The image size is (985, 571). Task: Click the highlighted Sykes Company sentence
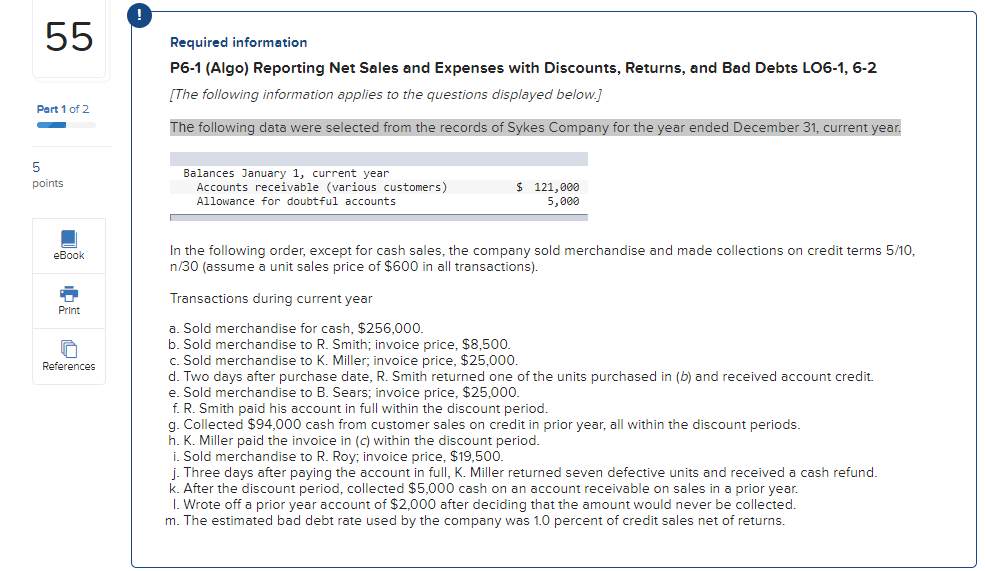tap(535, 128)
